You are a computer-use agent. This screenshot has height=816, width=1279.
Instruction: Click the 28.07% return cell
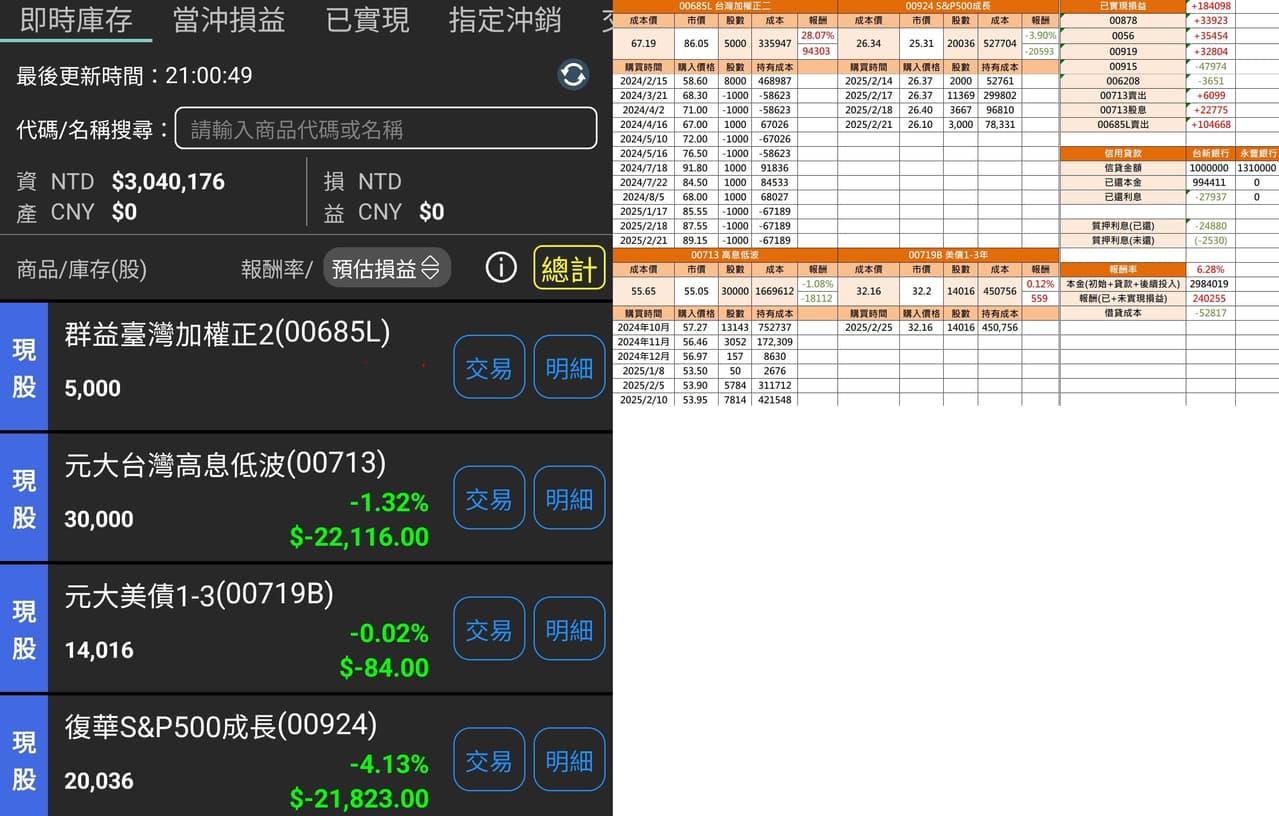click(x=817, y=35)
